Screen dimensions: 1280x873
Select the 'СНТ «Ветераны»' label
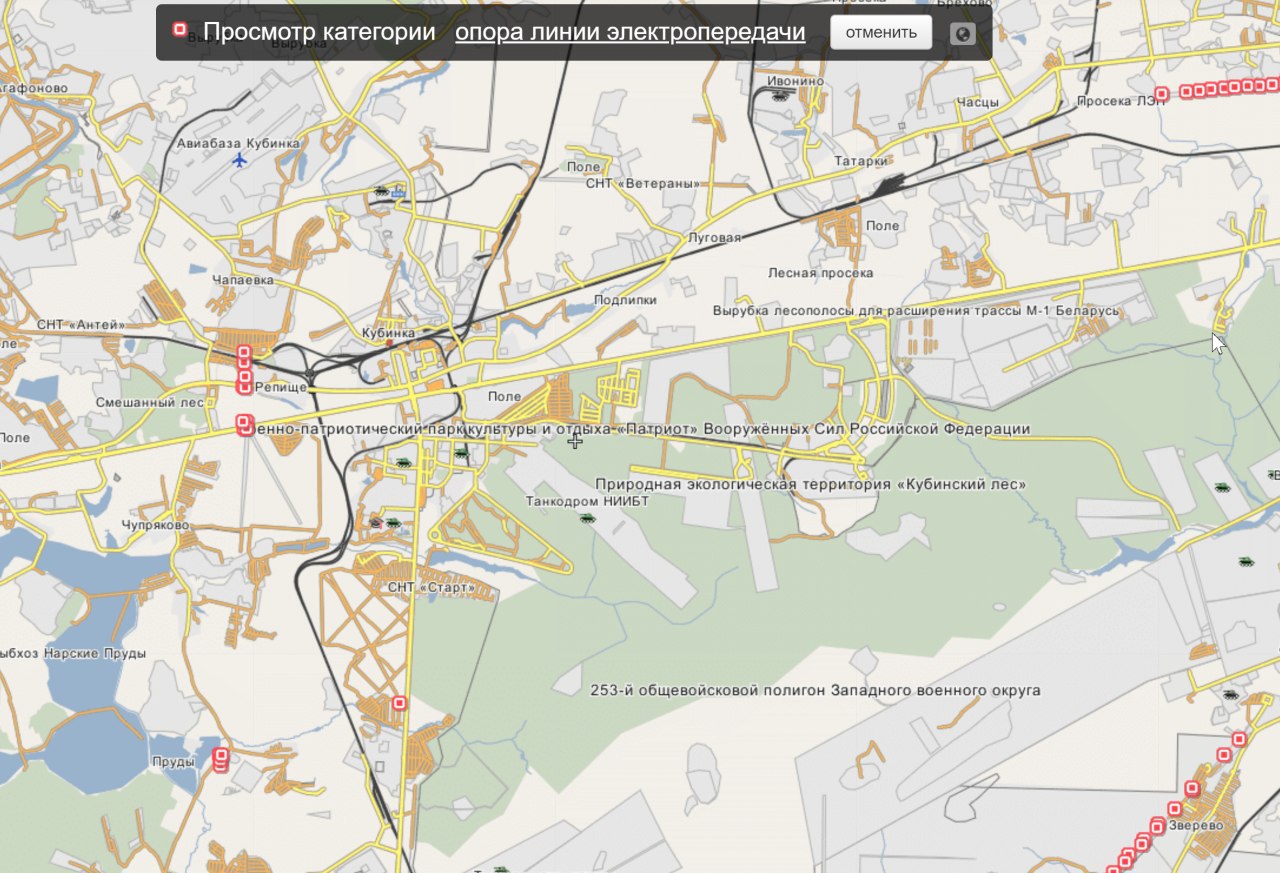[x=642, y=184]
